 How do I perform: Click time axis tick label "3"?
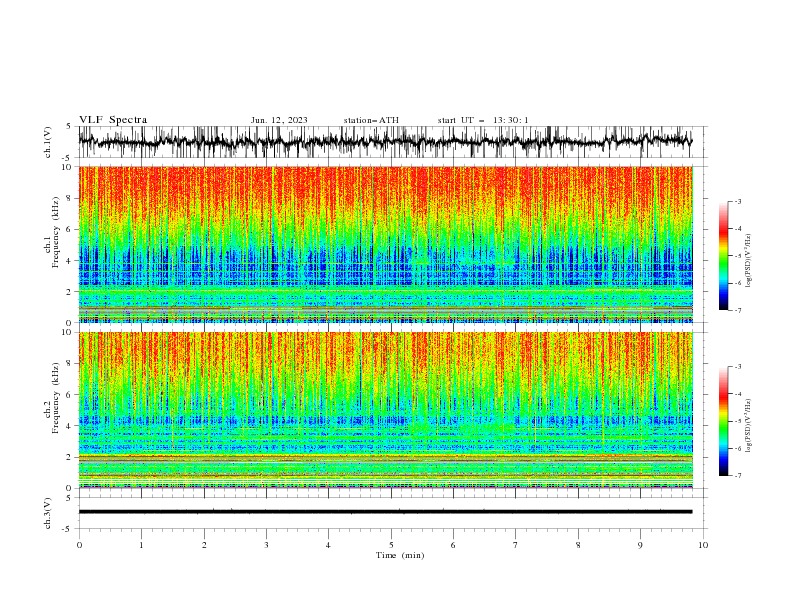pyautogui.click(x=266, y=545)
